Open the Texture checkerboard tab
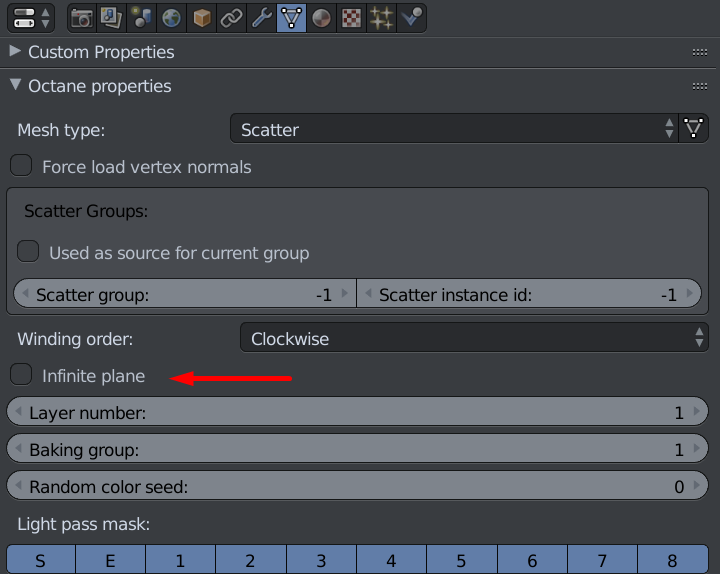Image resolution: width=720 pixels, height=574 pixels. click(351, 17)
